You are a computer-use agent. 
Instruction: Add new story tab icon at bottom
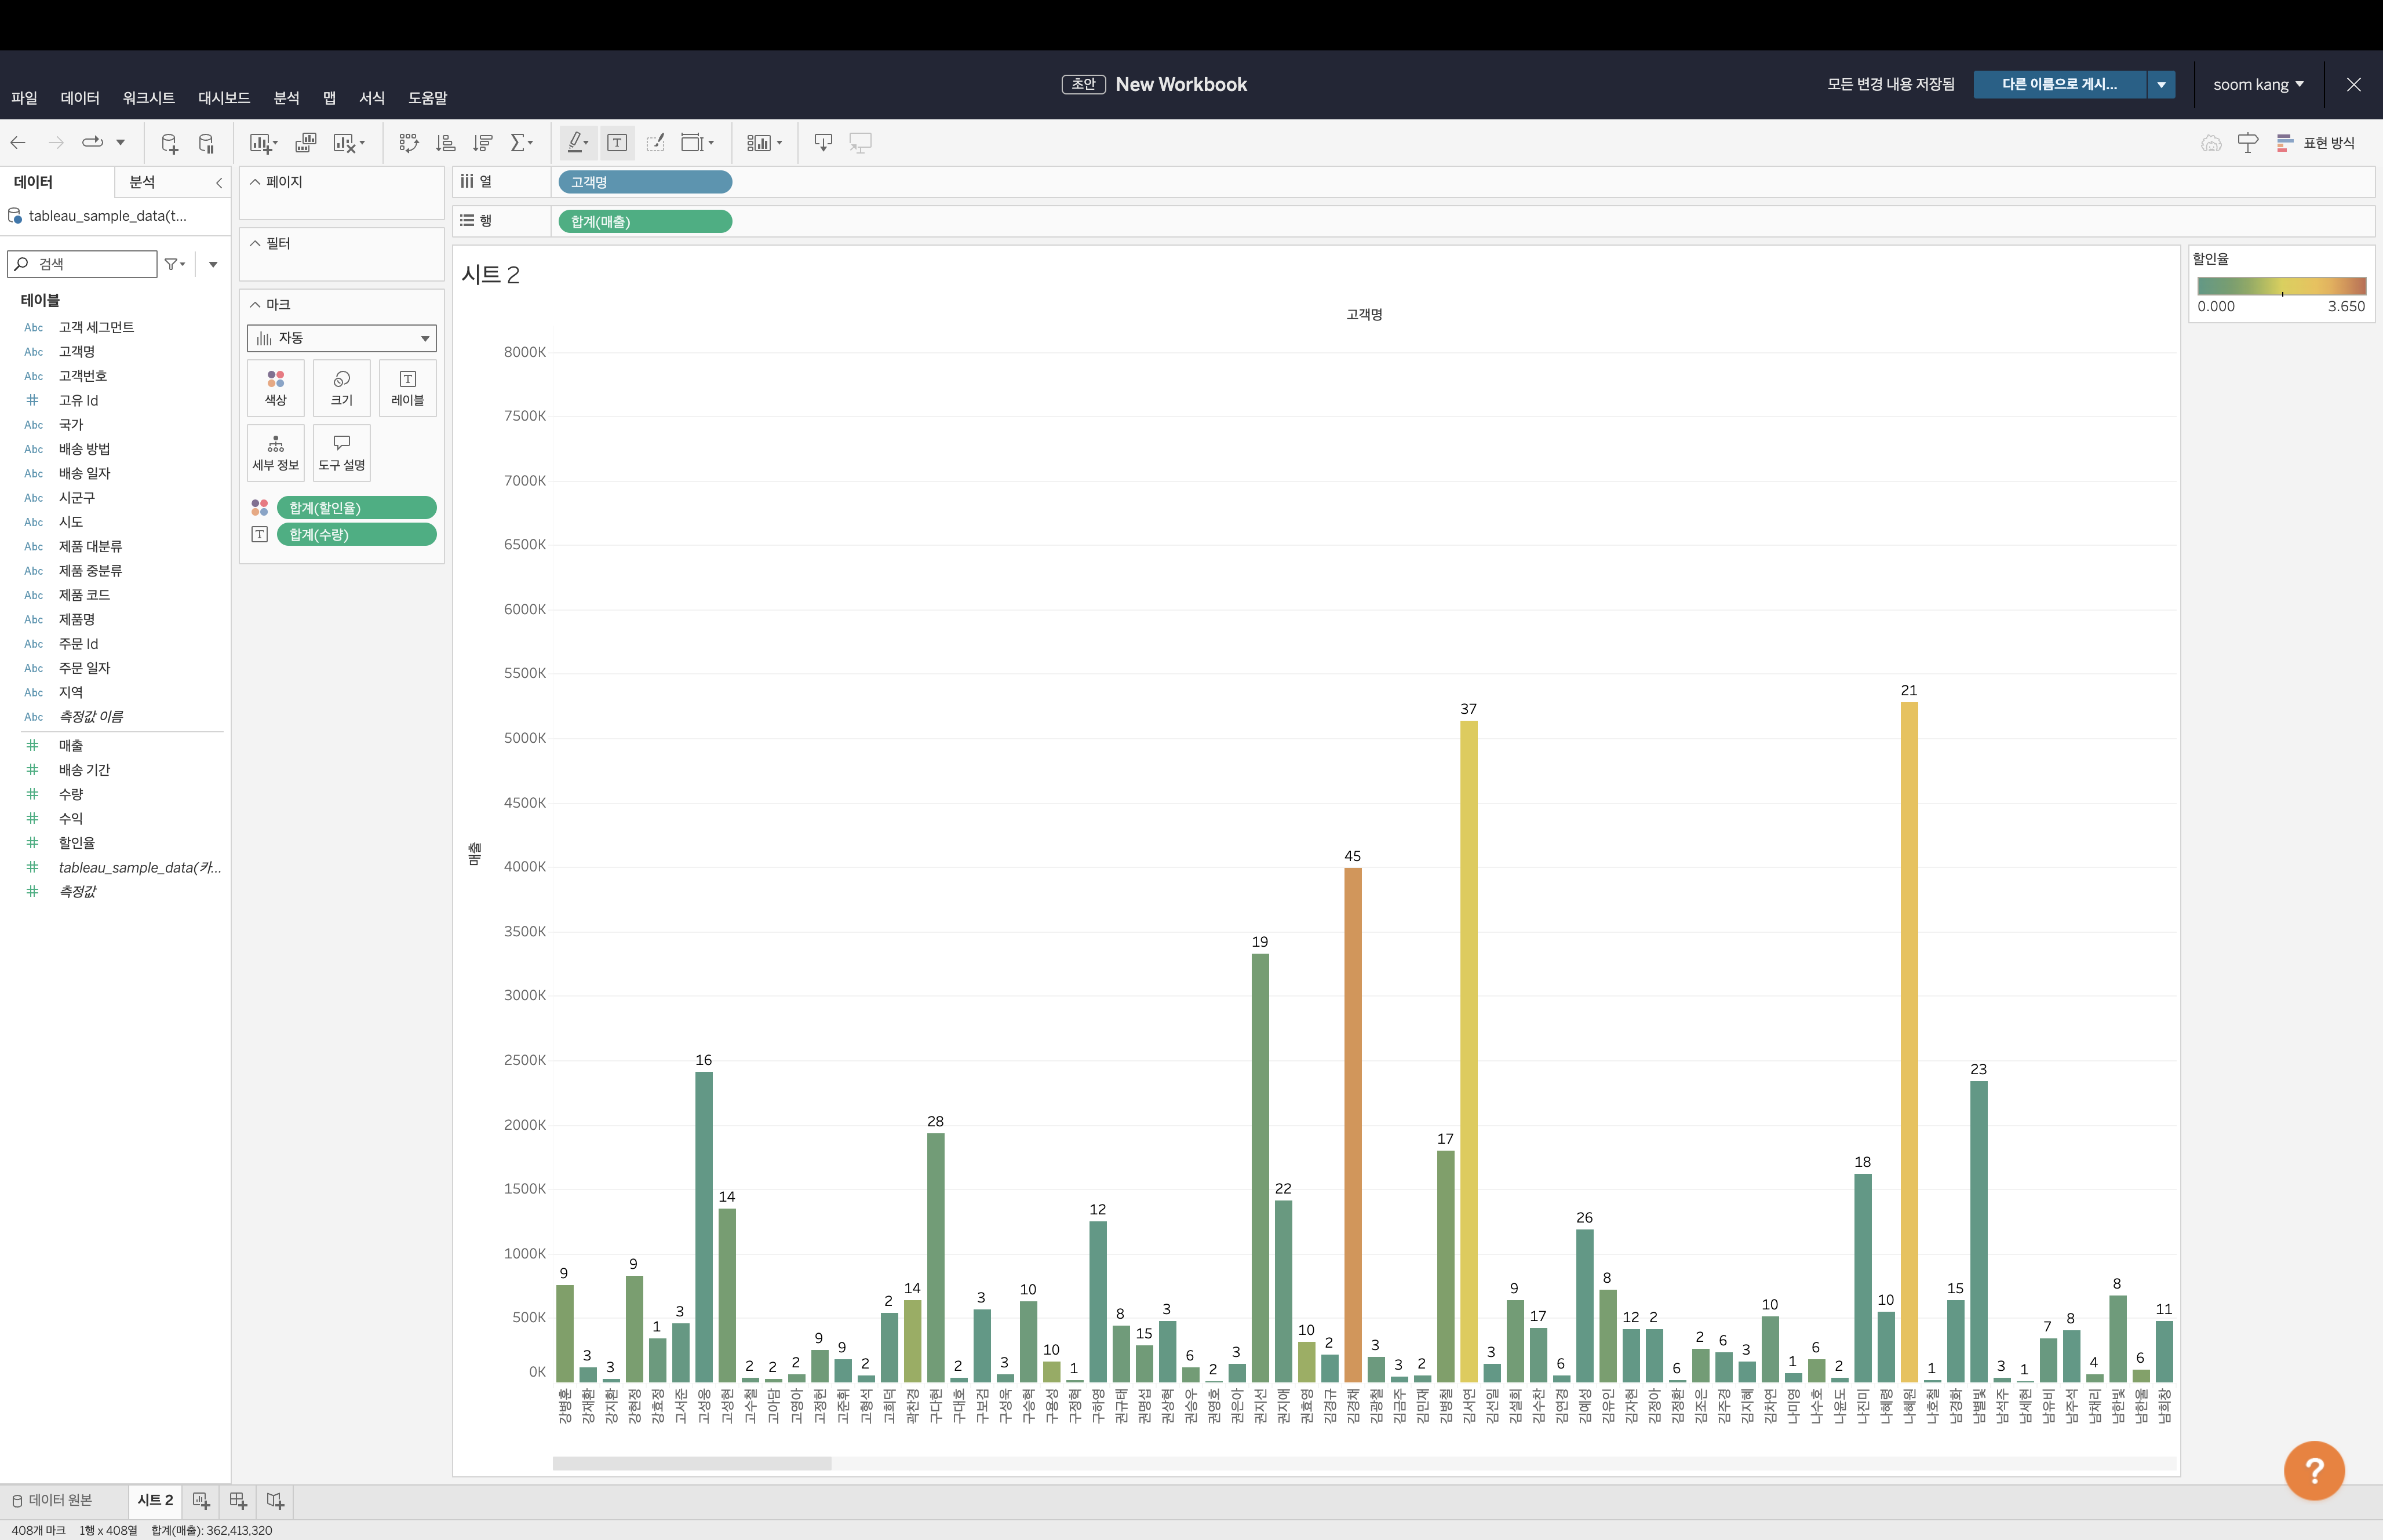click(275, 1501)
